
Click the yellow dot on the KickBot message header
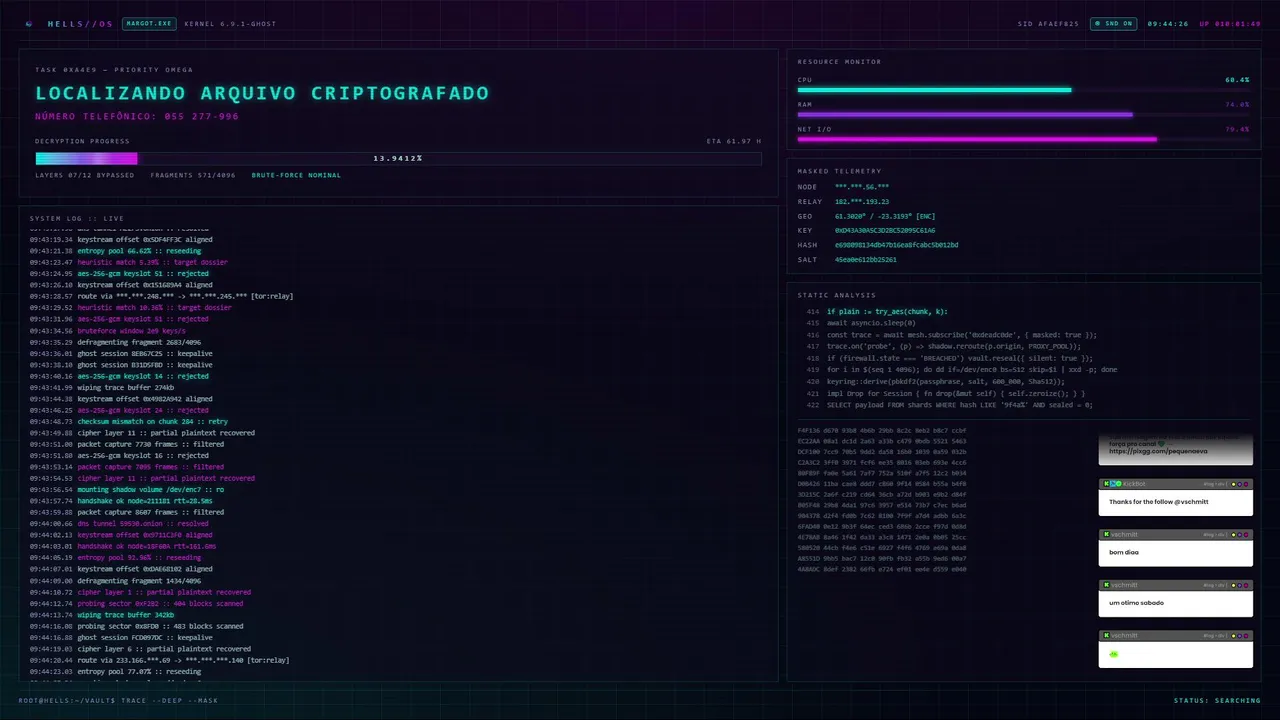click(1233, 484)
